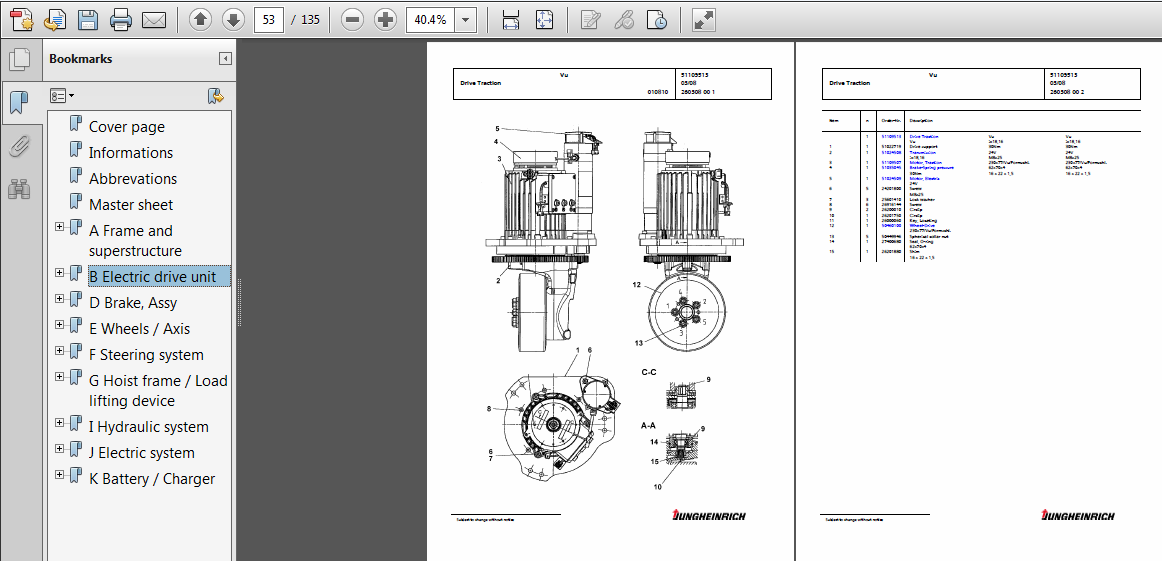
Task: Open the zoom level dropdown arrow
Action: [465, 20]
